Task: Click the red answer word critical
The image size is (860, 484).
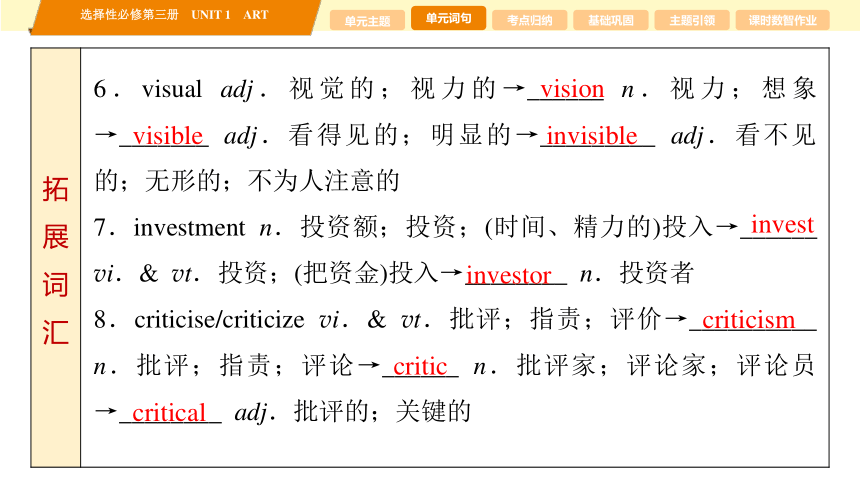Action: click(169, 413)
